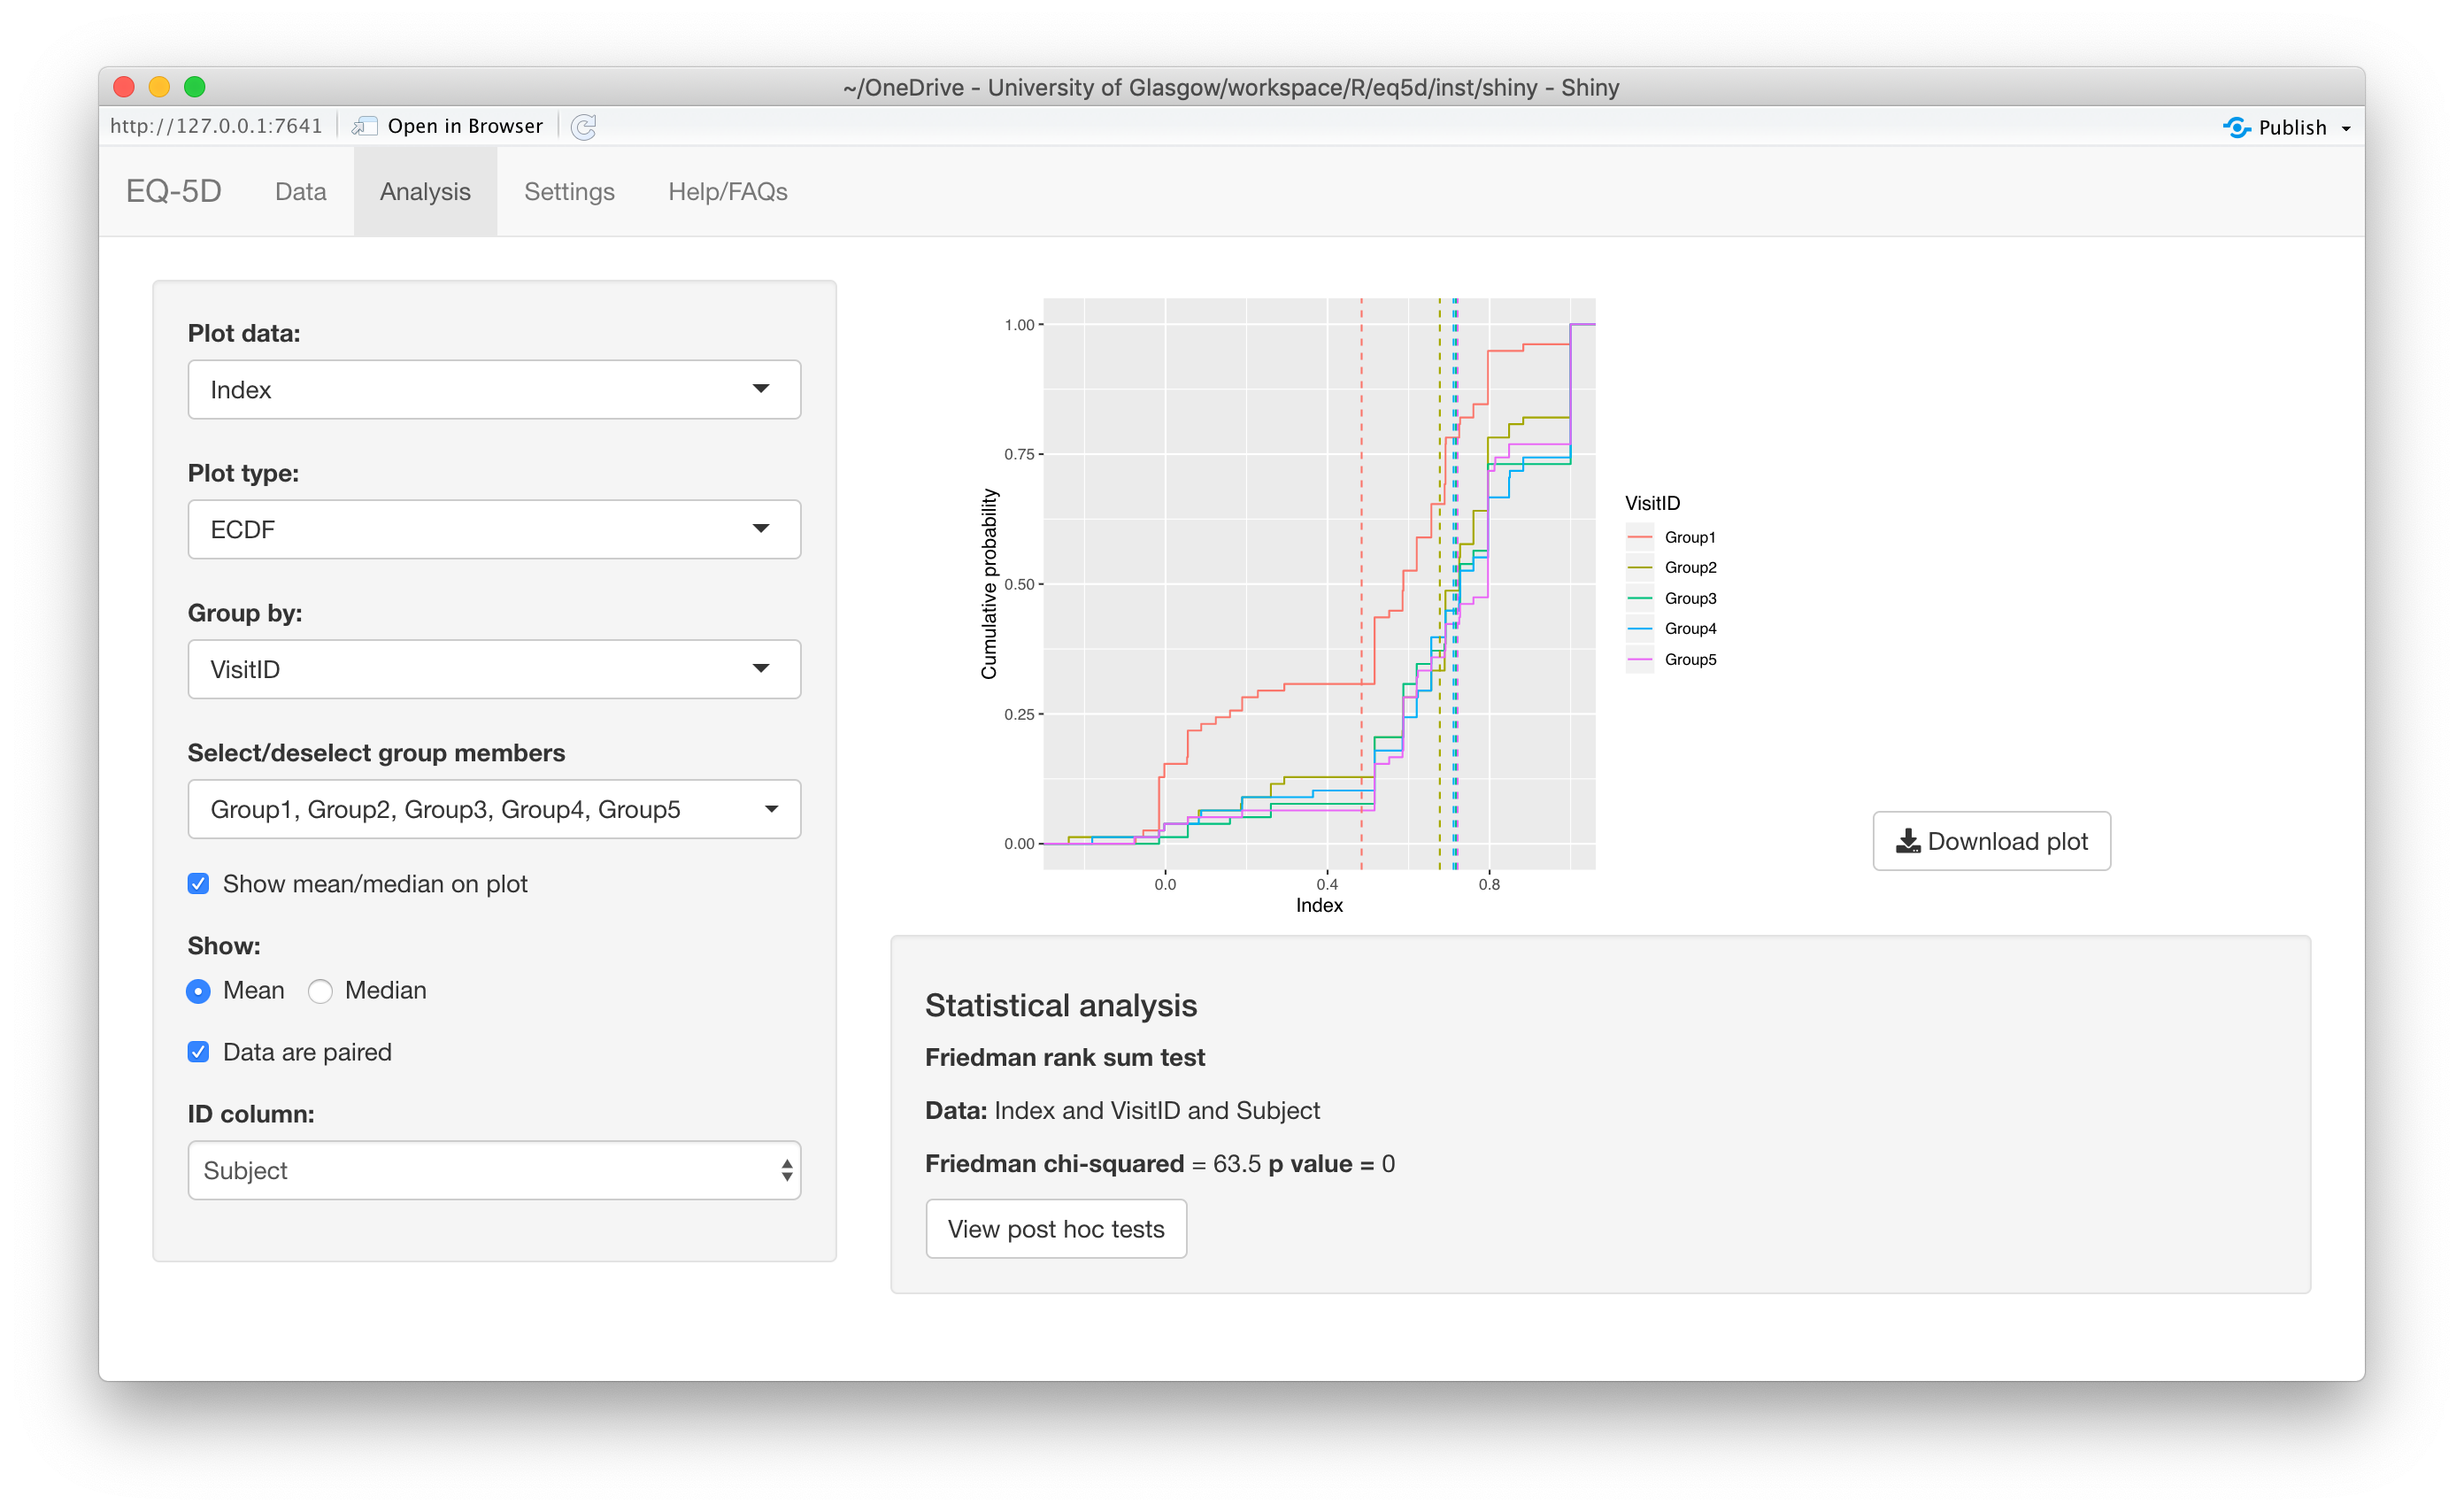2464x1512 pixels.
Task: Open the Help/FAQs tab
Action: click(x=727, y=192)
